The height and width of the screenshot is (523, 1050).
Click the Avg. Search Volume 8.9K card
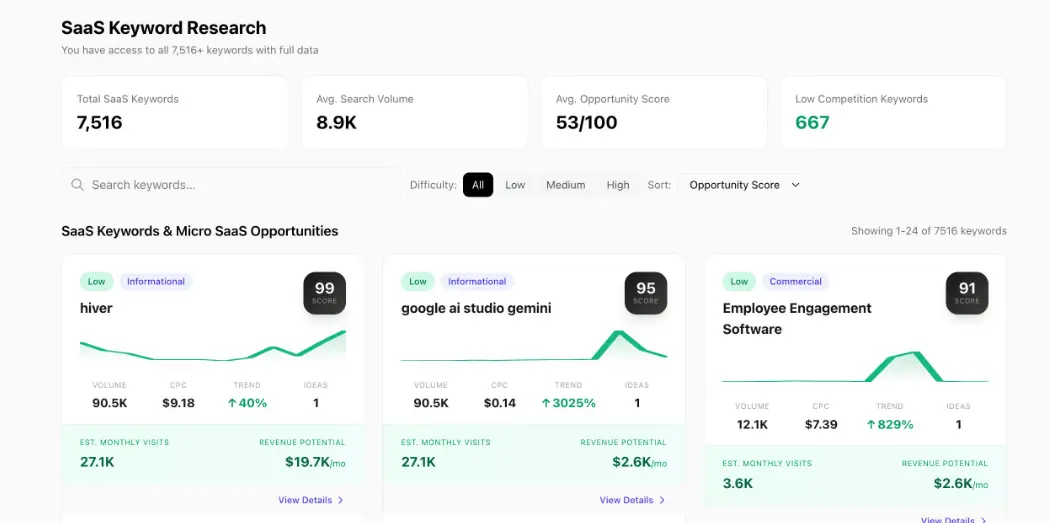point(414,113)
